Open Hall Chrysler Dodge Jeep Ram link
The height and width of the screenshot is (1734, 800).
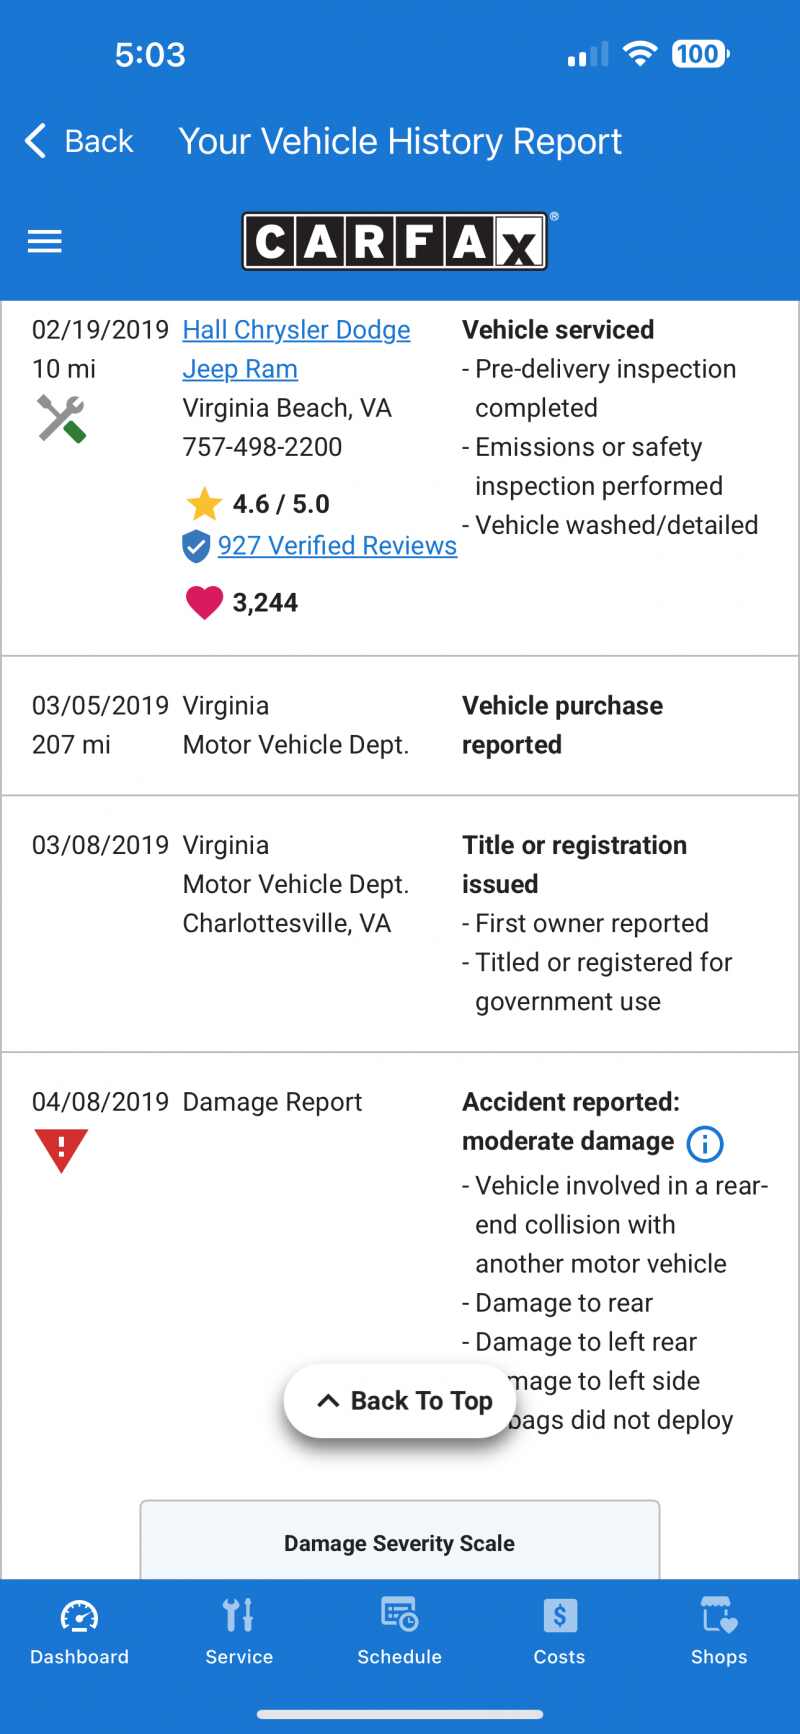(296, 331)
